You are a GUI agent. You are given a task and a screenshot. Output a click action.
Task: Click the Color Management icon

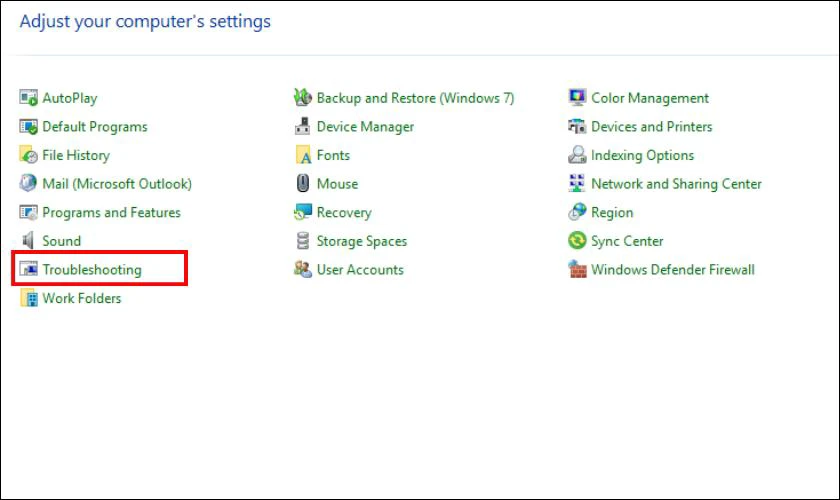[x=577, y=98]
